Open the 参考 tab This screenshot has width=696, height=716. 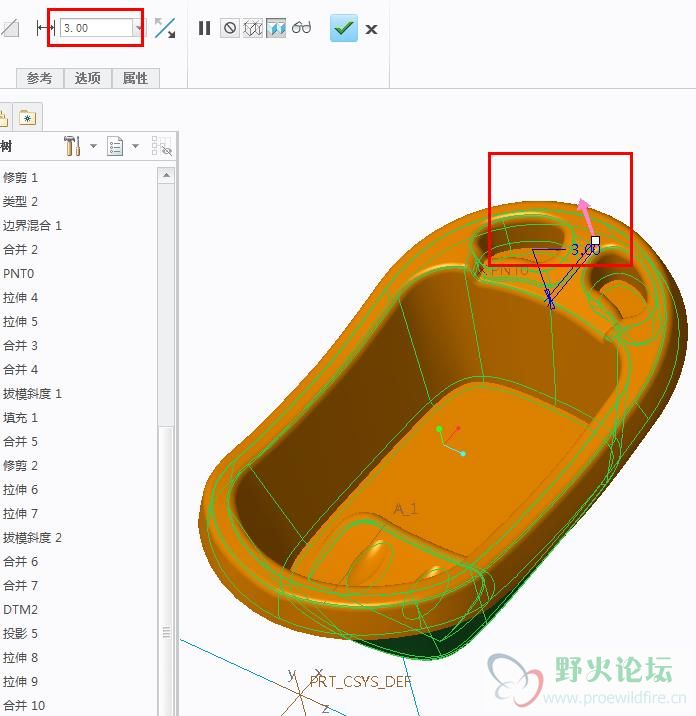coord(39,78)
